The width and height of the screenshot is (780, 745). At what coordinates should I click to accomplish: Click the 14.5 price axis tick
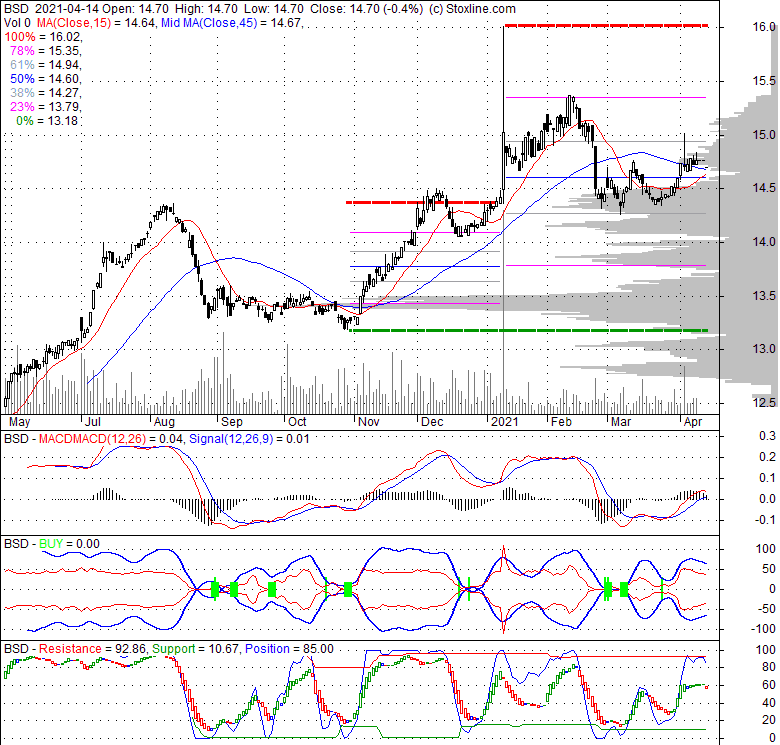764,188
